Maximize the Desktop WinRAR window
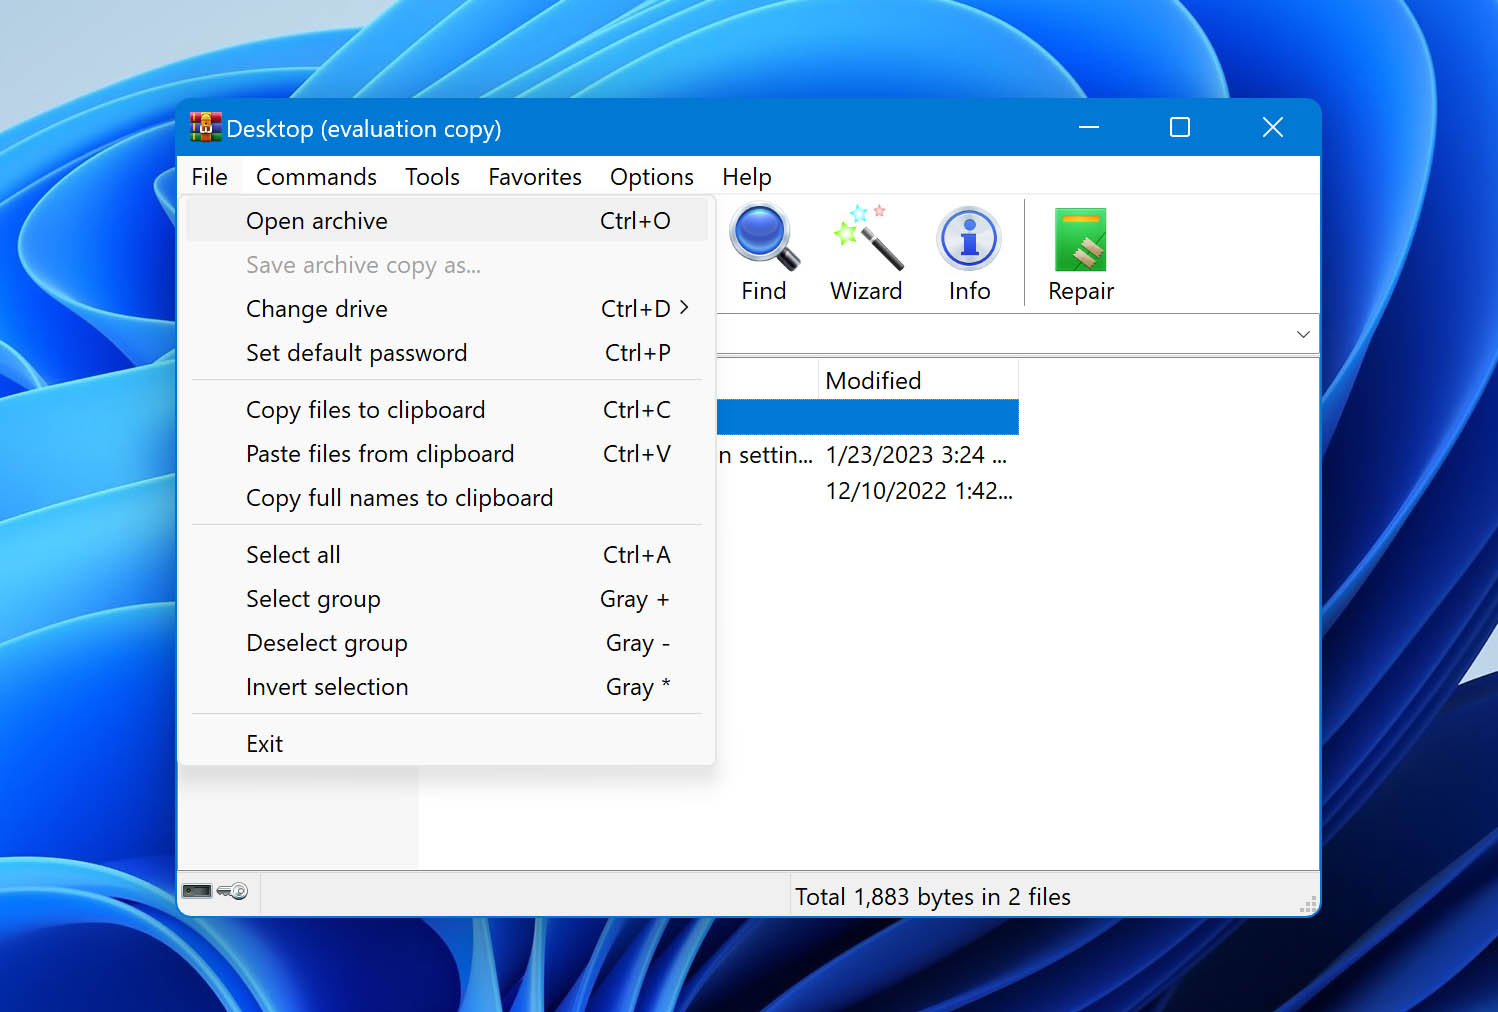This screenshot has height=1012, width=1498. pyautogui.click(x=1180, y=127)
